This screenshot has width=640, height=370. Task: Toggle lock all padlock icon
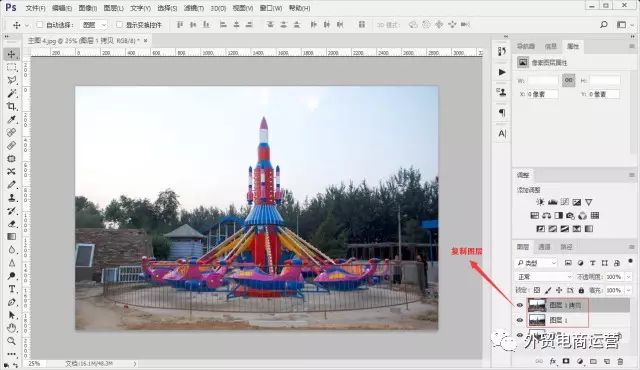(581, 290)
